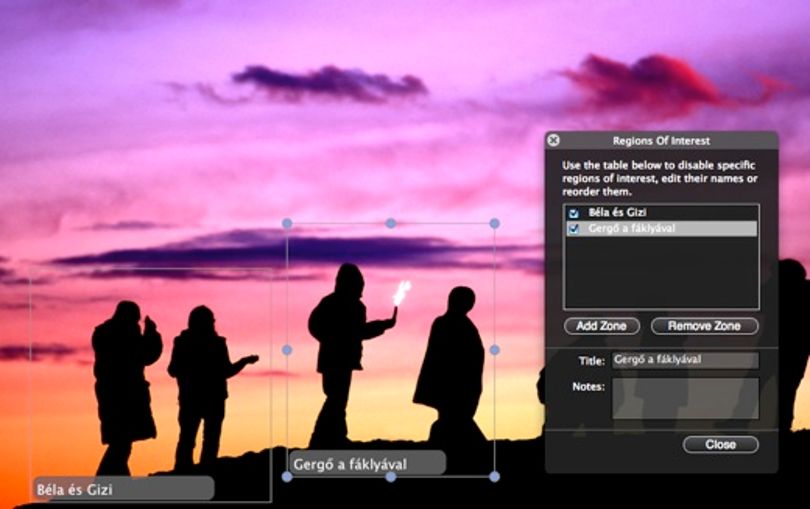Click into the Notes text area

point(686,398)
